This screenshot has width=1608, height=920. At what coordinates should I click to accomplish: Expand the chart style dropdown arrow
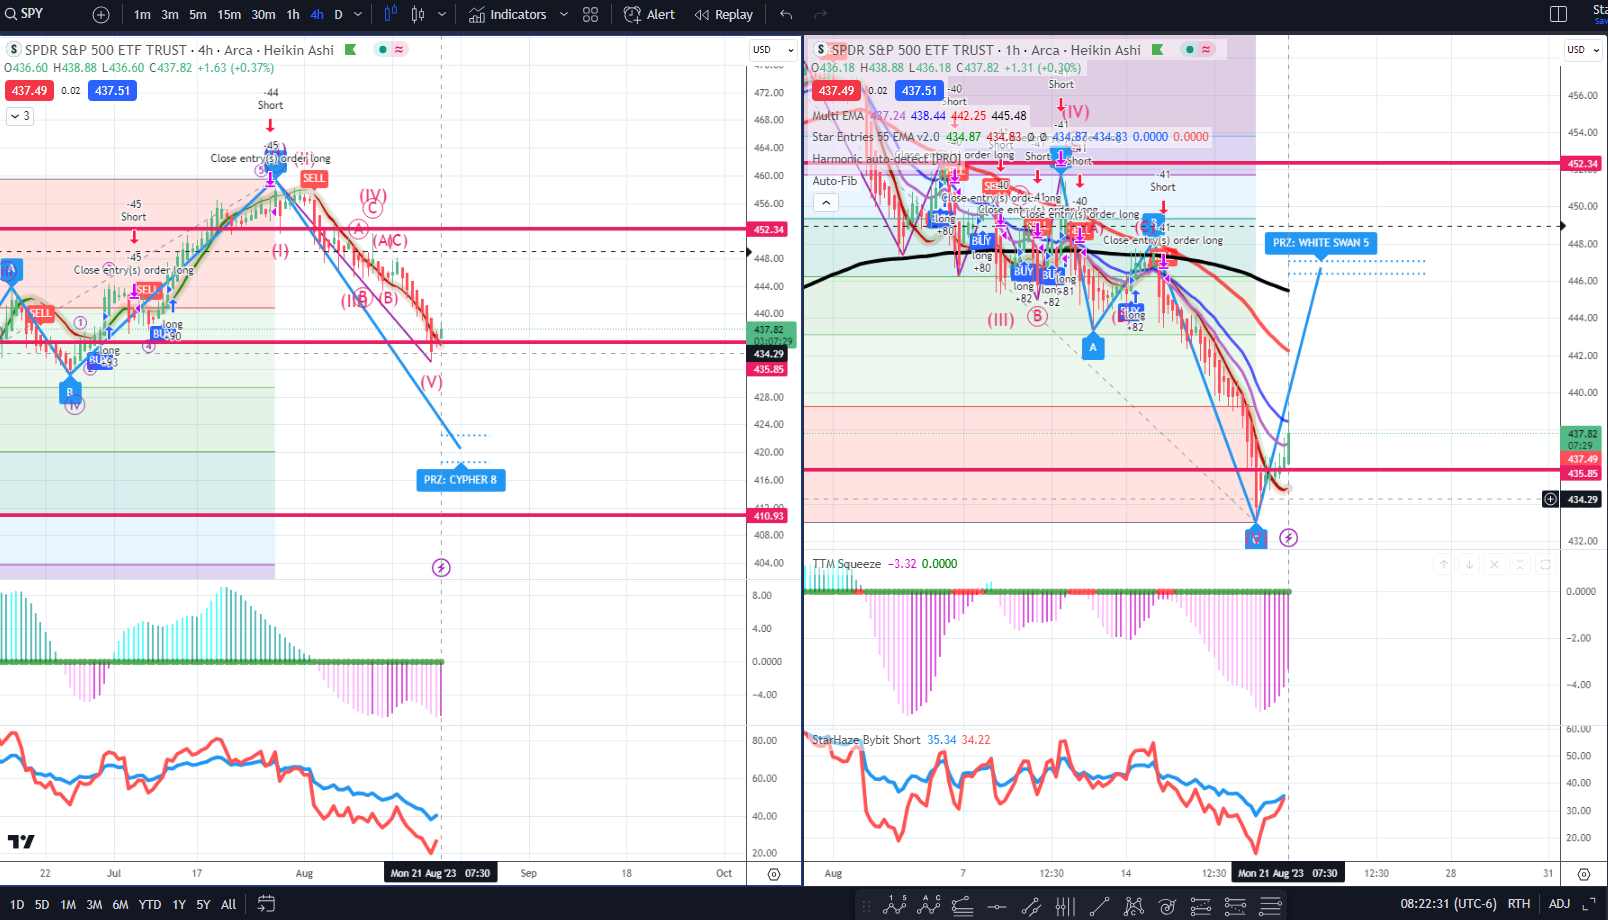pos(442,15)
